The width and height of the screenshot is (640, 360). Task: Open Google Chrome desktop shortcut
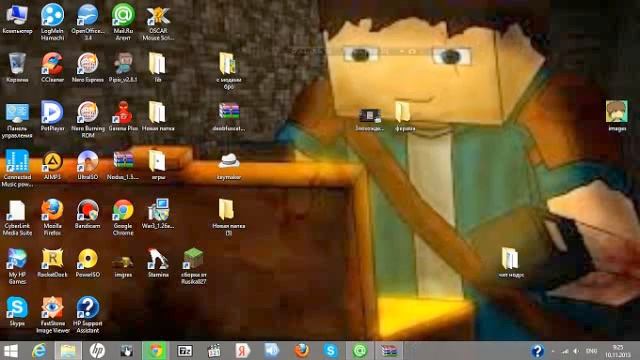[123, 218]
